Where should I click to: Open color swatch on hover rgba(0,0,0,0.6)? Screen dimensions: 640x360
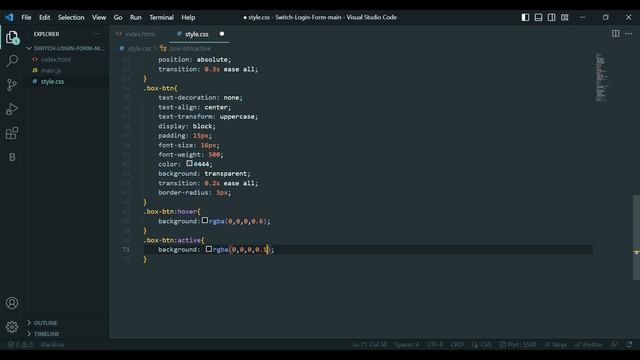205,220
